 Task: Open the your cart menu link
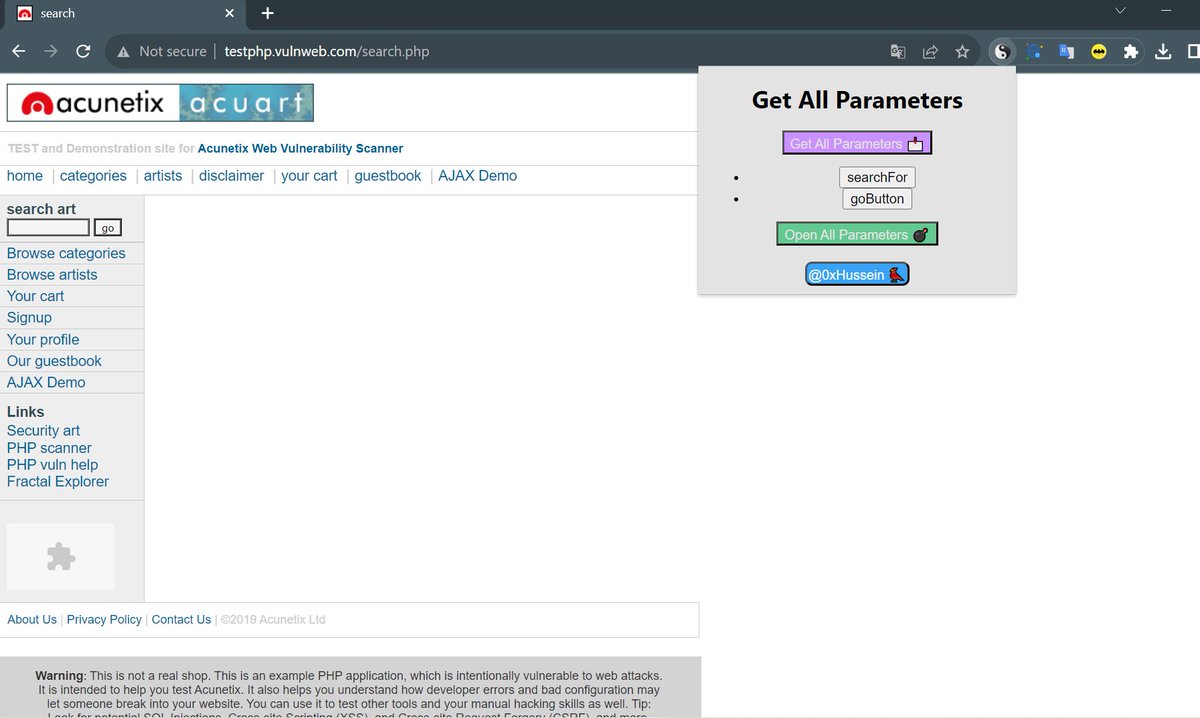(x=309, y=176)
